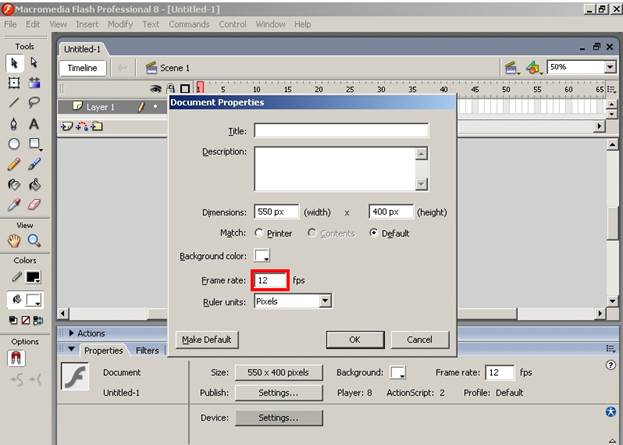Collapse the Properties panel triangle

point(72,349)
